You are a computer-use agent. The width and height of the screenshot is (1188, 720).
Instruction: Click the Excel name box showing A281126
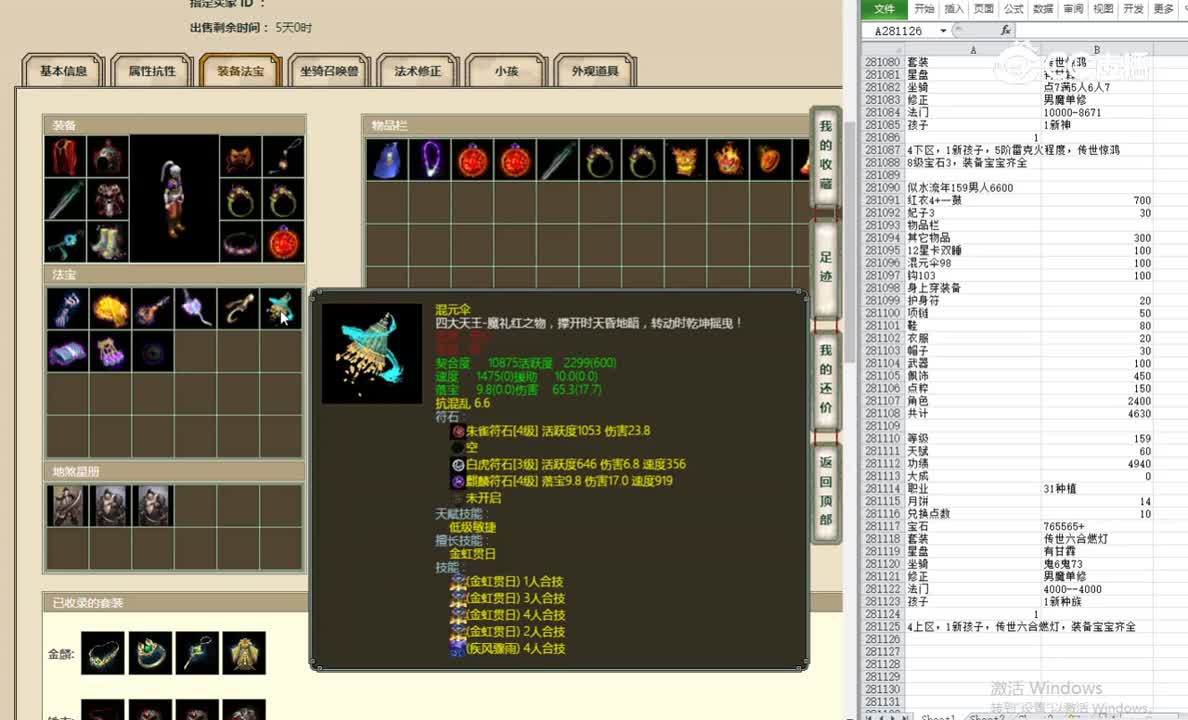[x=900, y=30]
